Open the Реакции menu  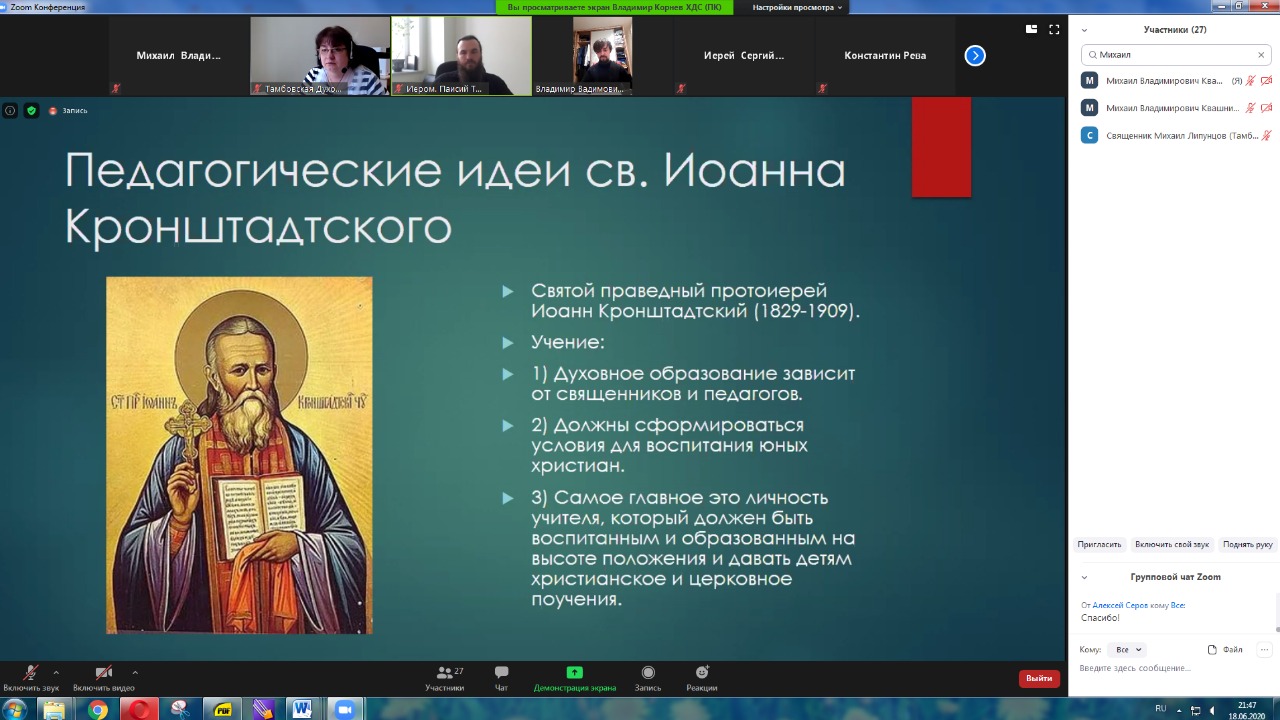click(702, 678)
